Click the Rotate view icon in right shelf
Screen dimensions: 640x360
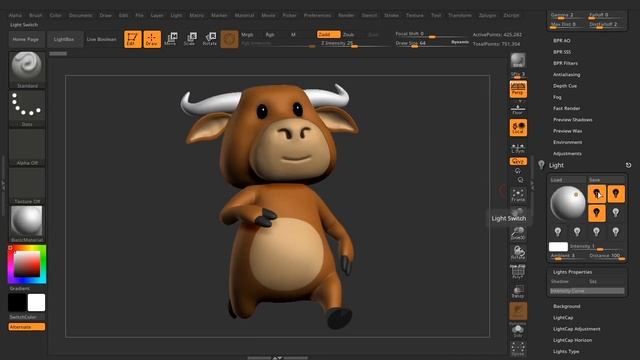[518, 253]
